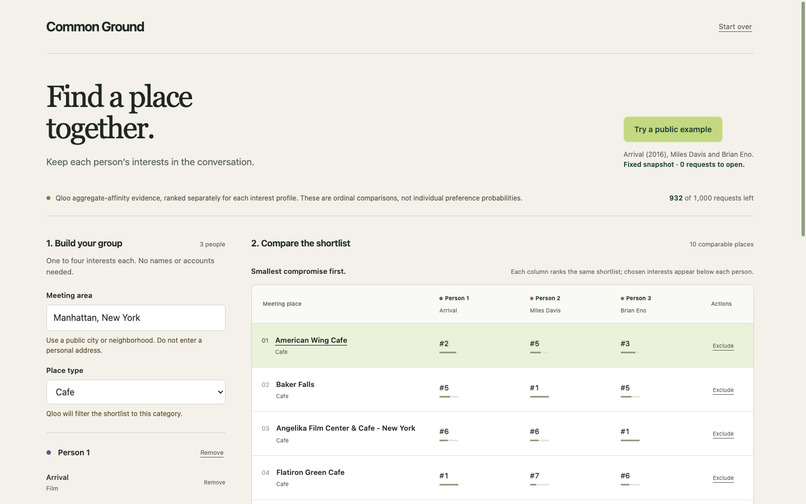Image resolution: width=806 pixels, height=504 pixels.
Task: Click Person 2's #1 rank for Baker Falls
Action: pyautogui.click(x=535, y=388)
